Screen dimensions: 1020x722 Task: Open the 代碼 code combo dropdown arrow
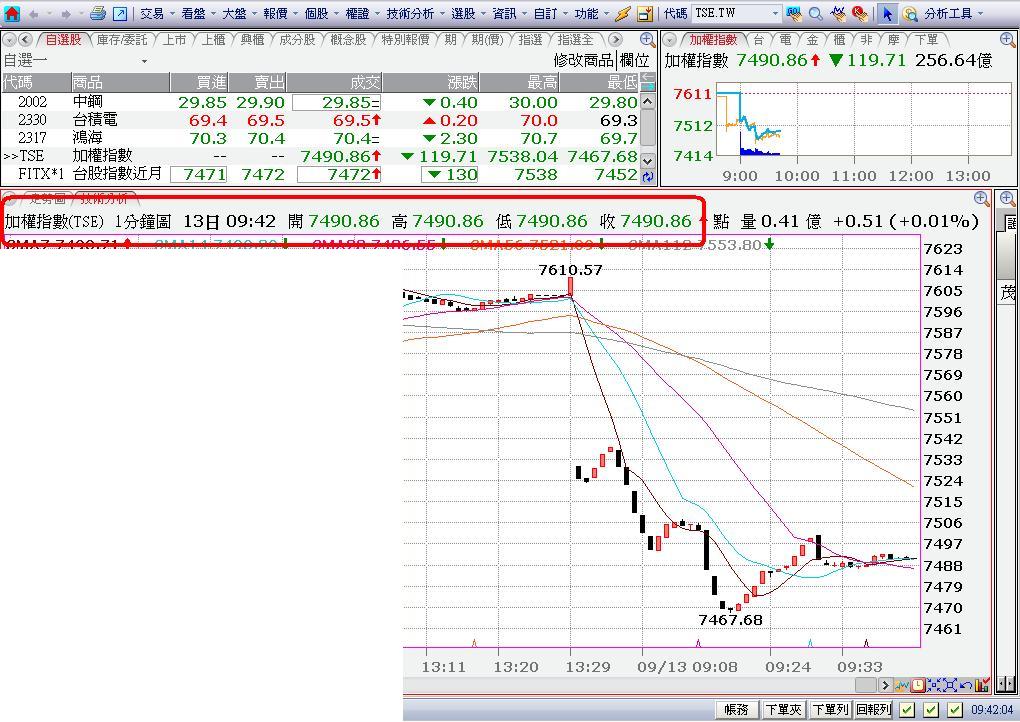coord(775,13)
